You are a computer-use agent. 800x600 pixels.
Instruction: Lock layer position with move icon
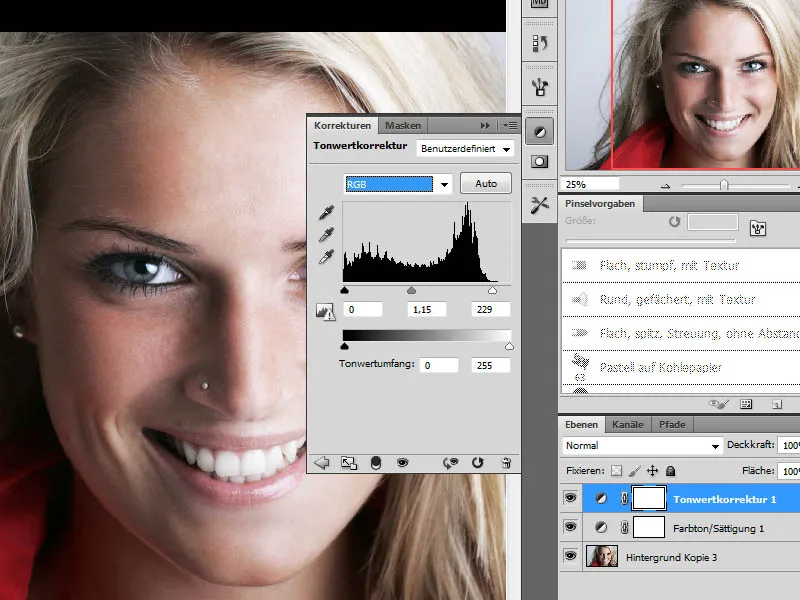653,470
